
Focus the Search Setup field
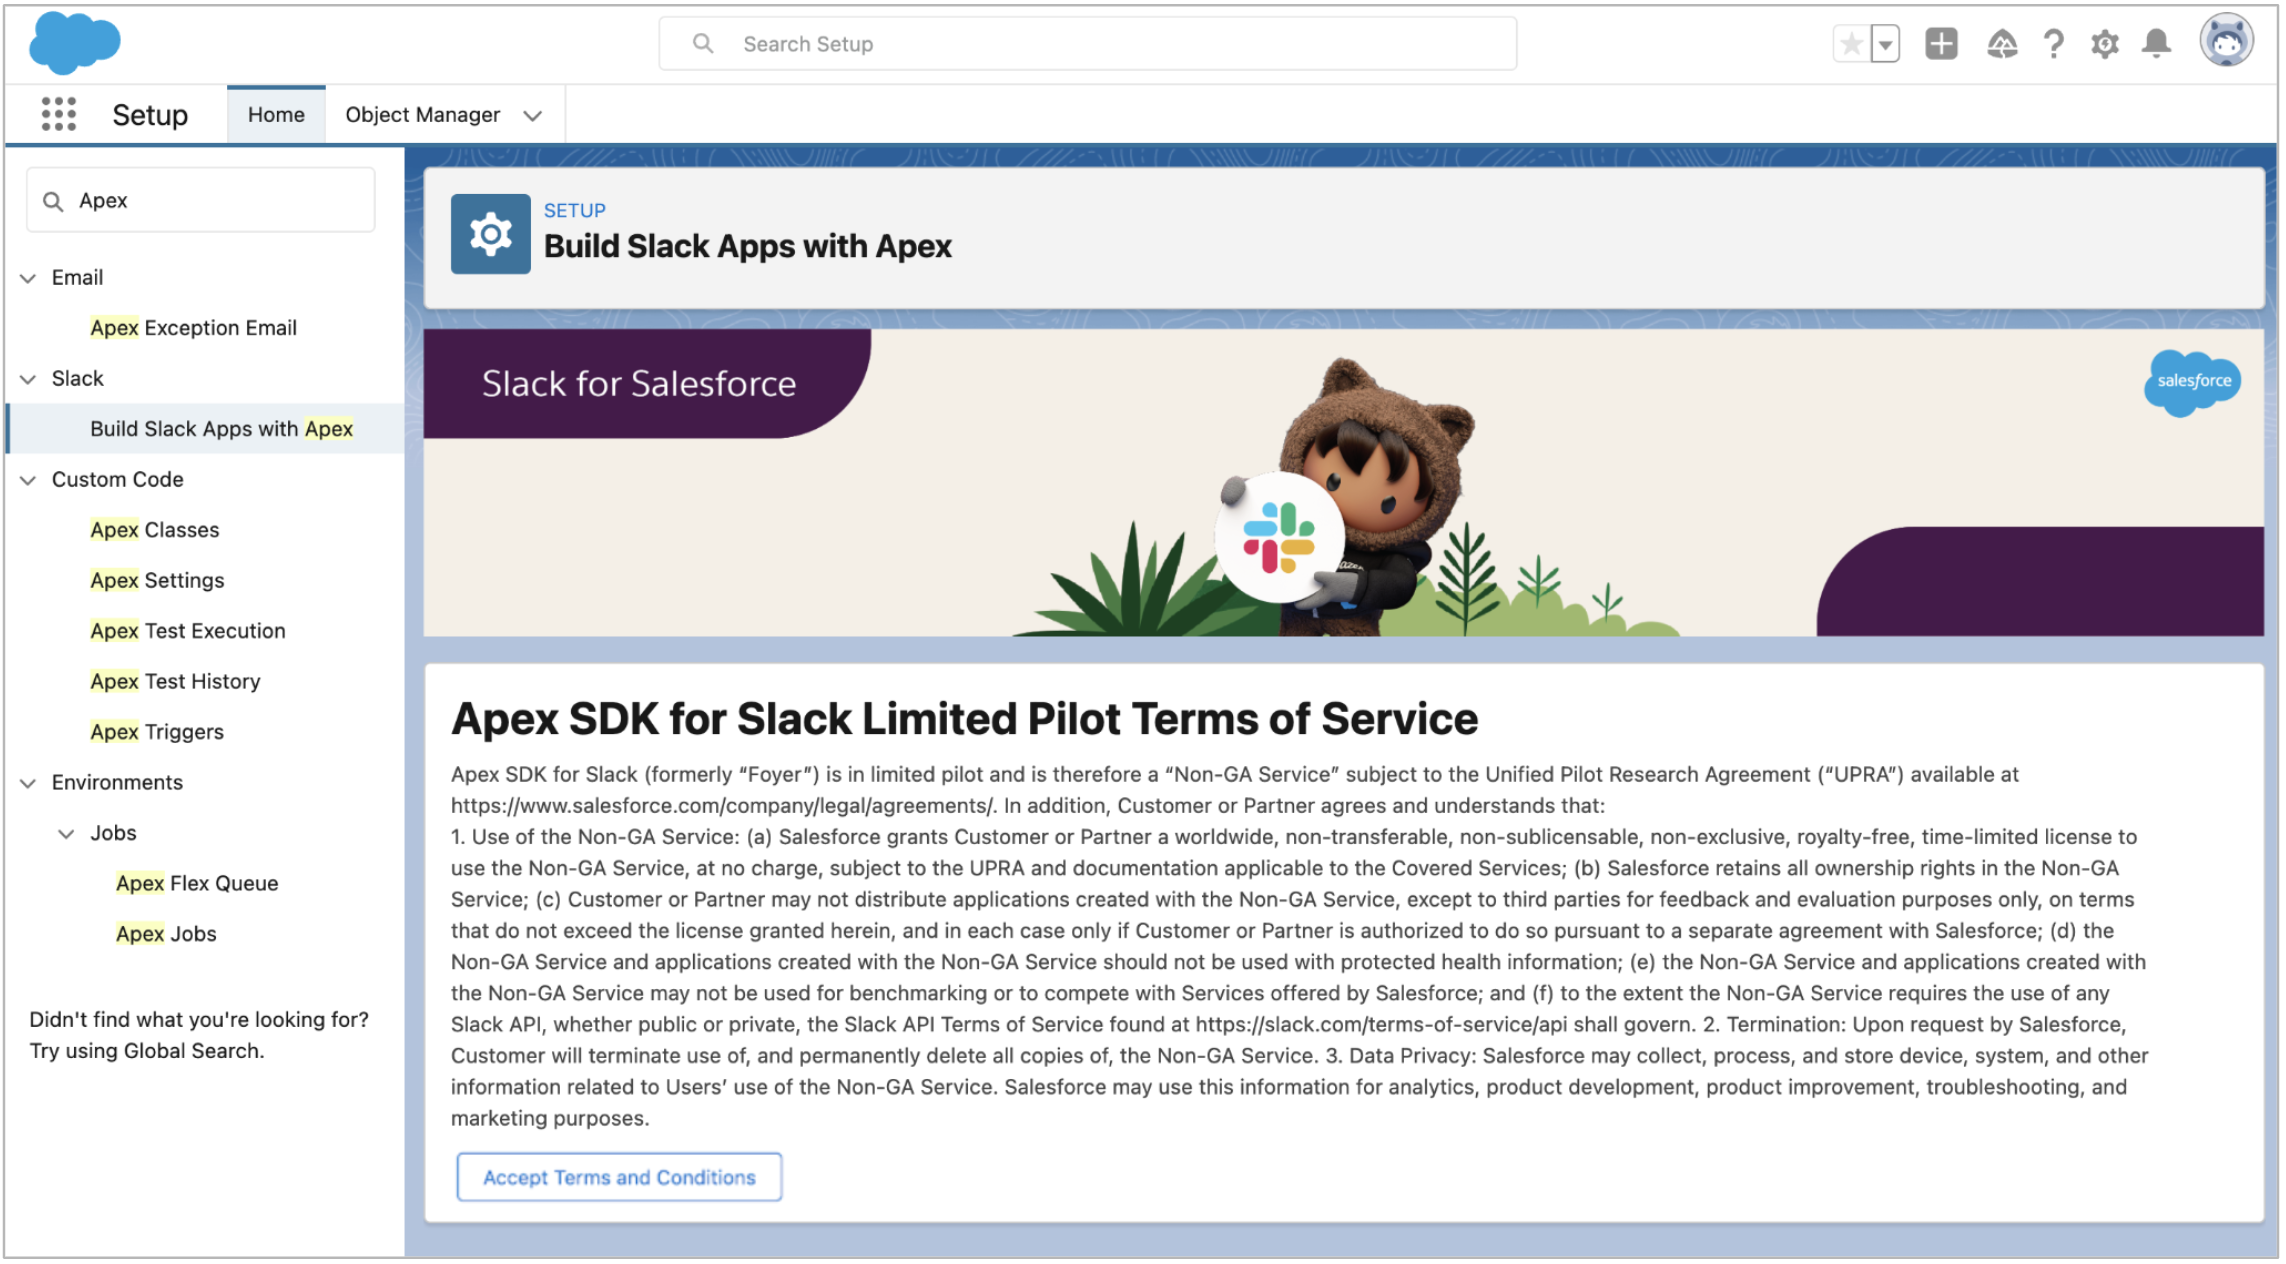1087,44
